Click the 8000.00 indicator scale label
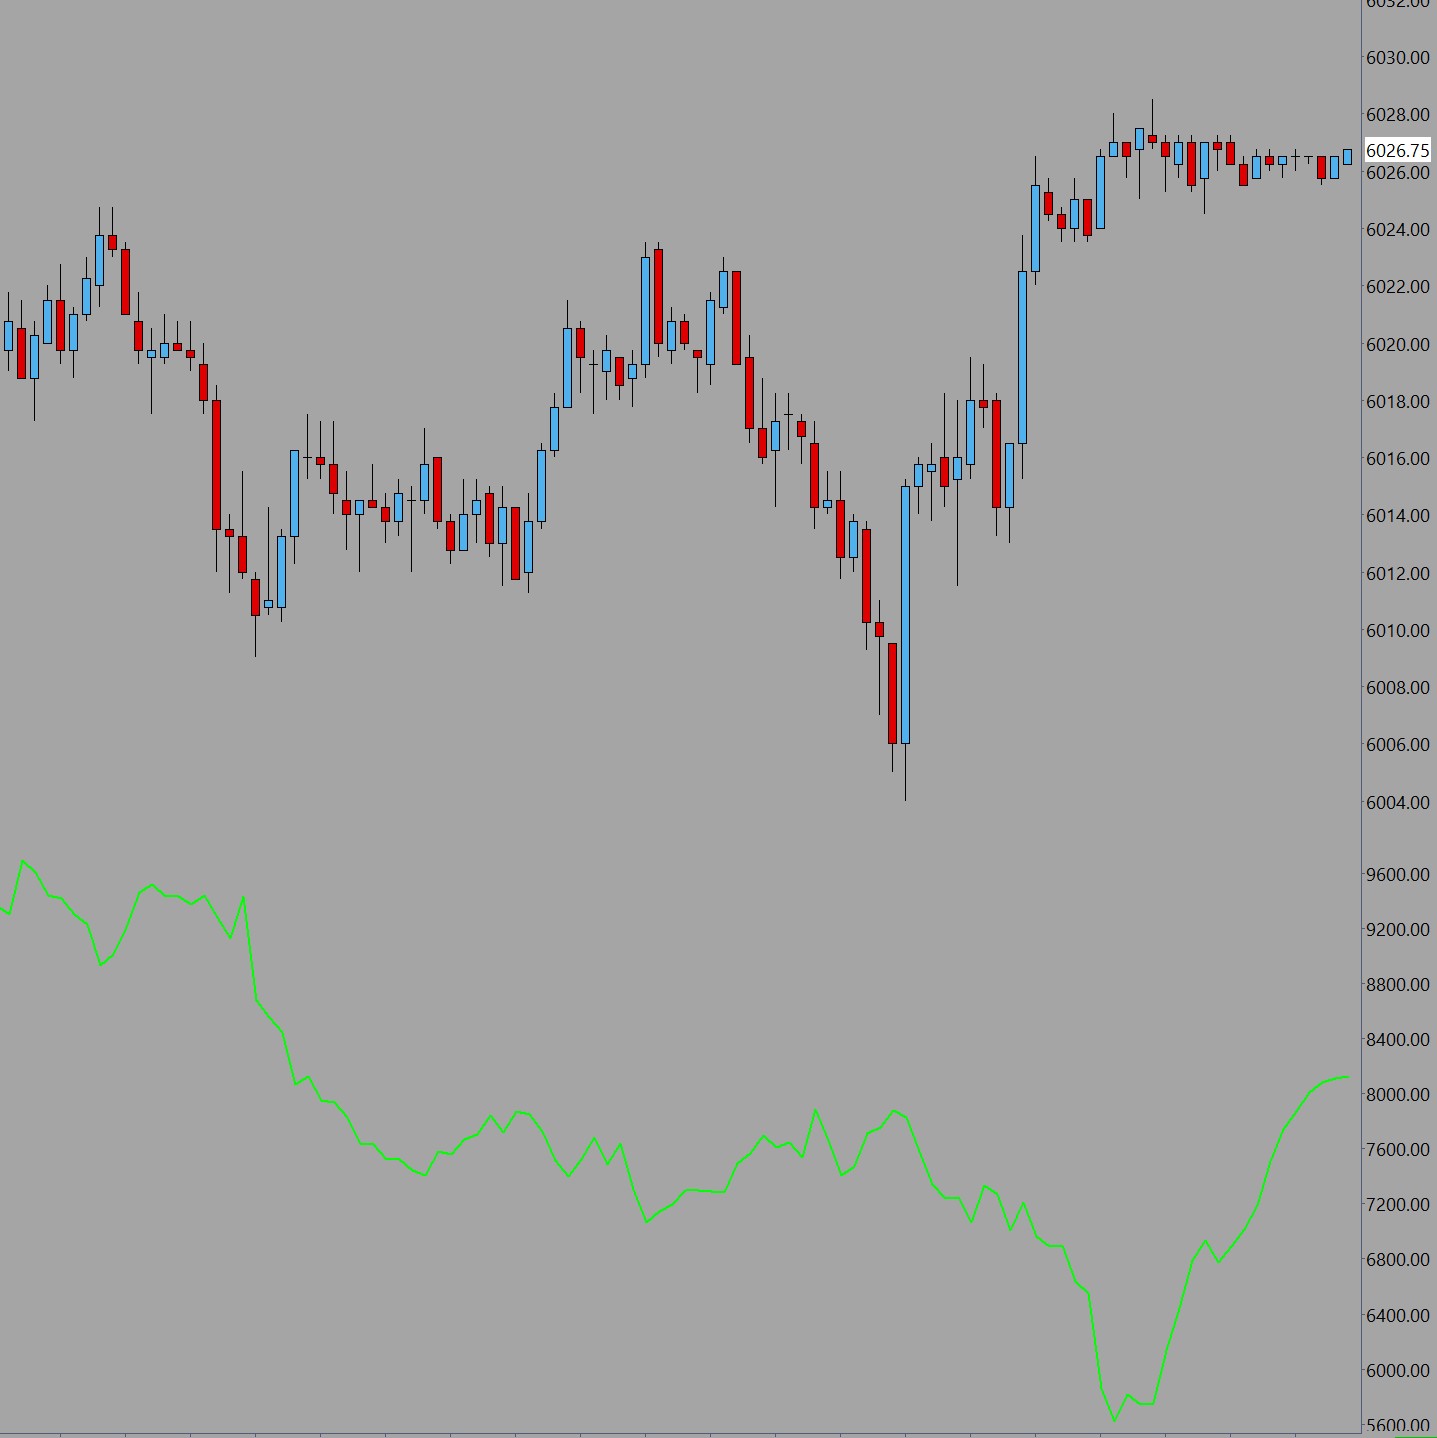The width and height of the screenshot is (1437, 1438). (1398, 1095)
